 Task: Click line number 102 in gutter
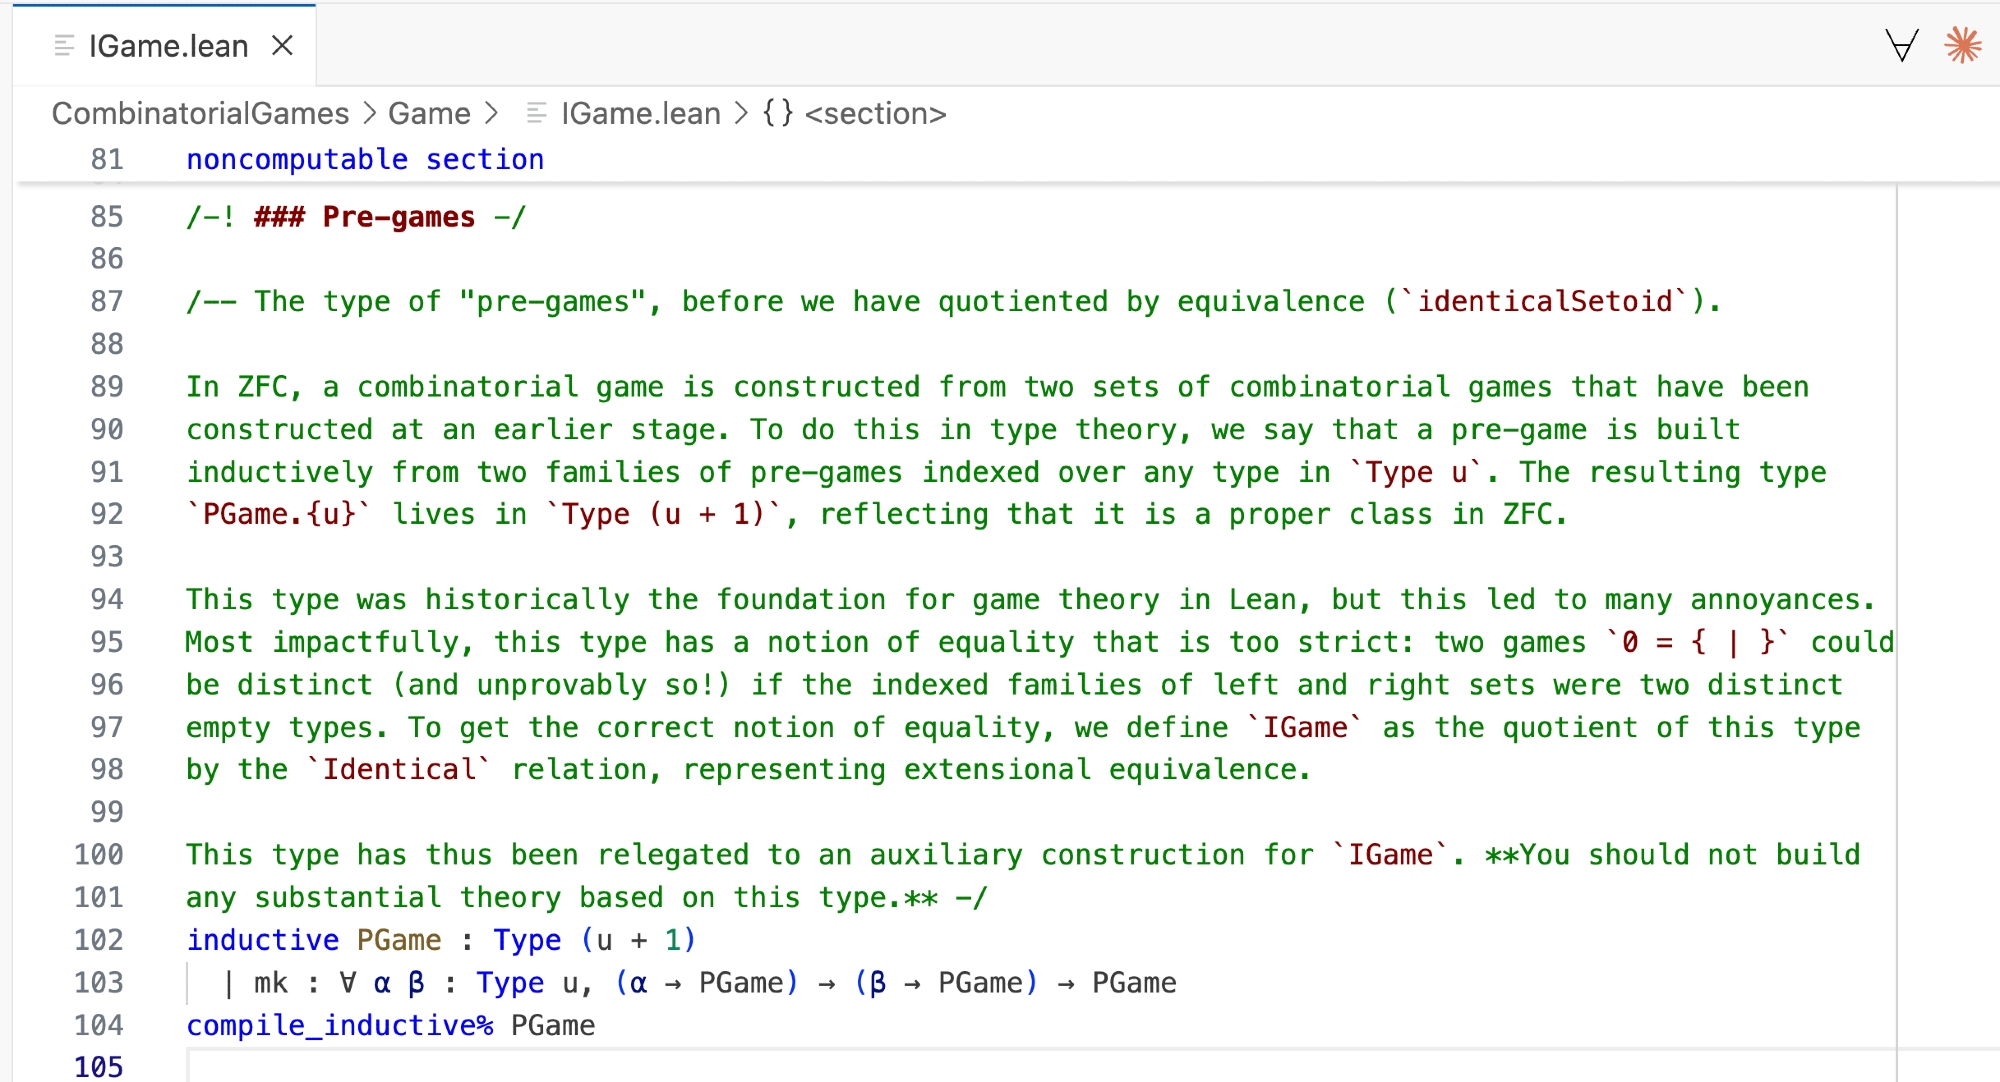(x=99, y=940)
